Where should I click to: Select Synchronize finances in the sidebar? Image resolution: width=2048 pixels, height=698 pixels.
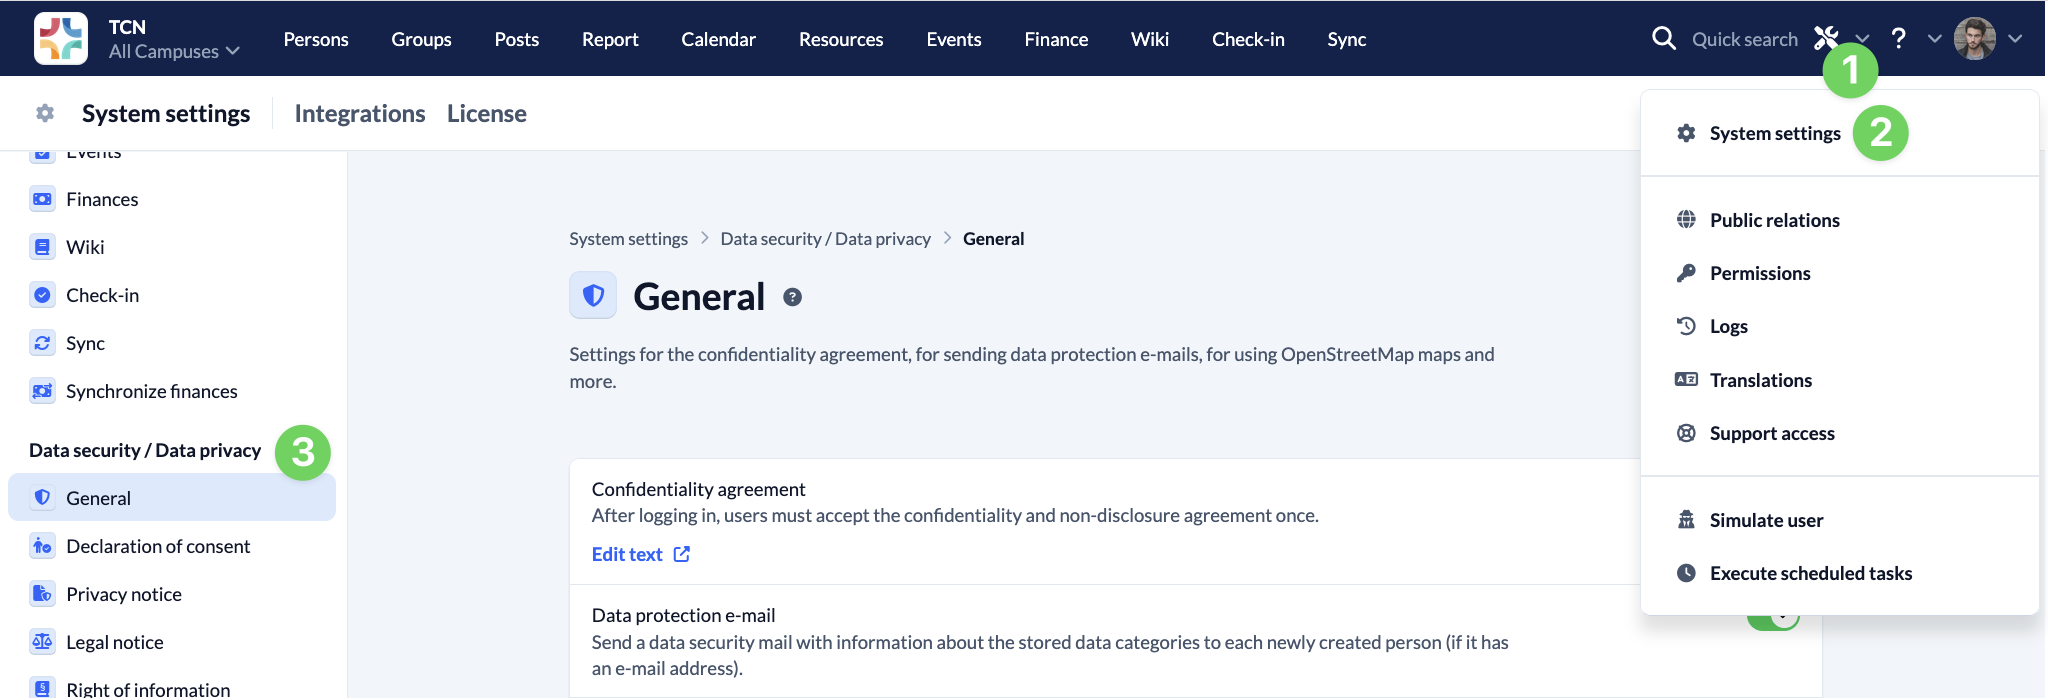(151, 391)
